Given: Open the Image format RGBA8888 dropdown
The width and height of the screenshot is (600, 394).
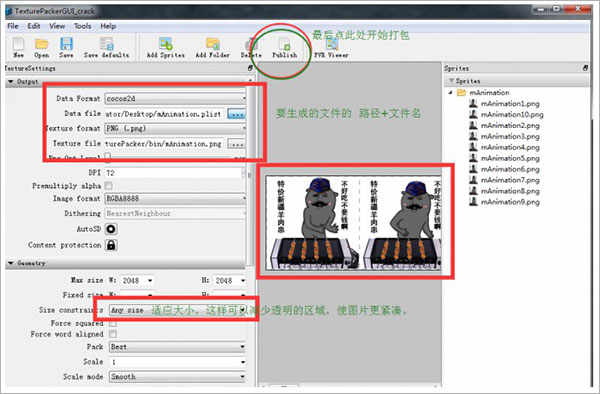Looking at the screenshot, I should [175, 199].
